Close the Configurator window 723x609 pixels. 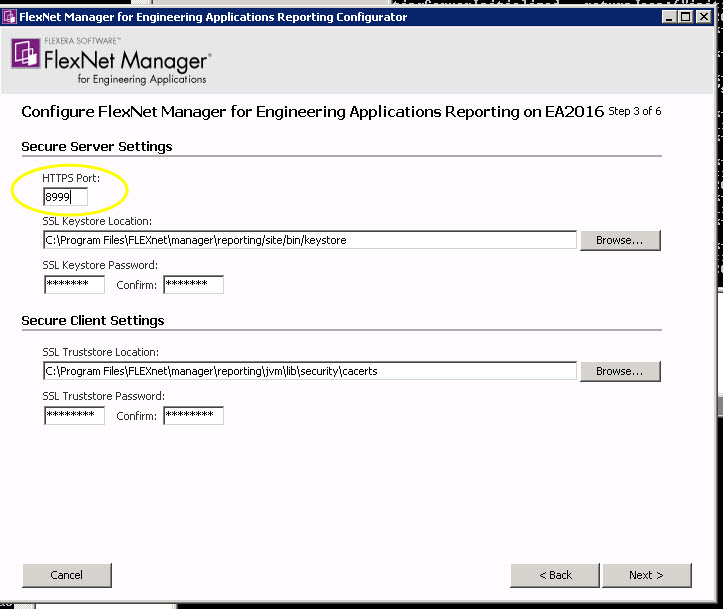(x=703, y=17)
